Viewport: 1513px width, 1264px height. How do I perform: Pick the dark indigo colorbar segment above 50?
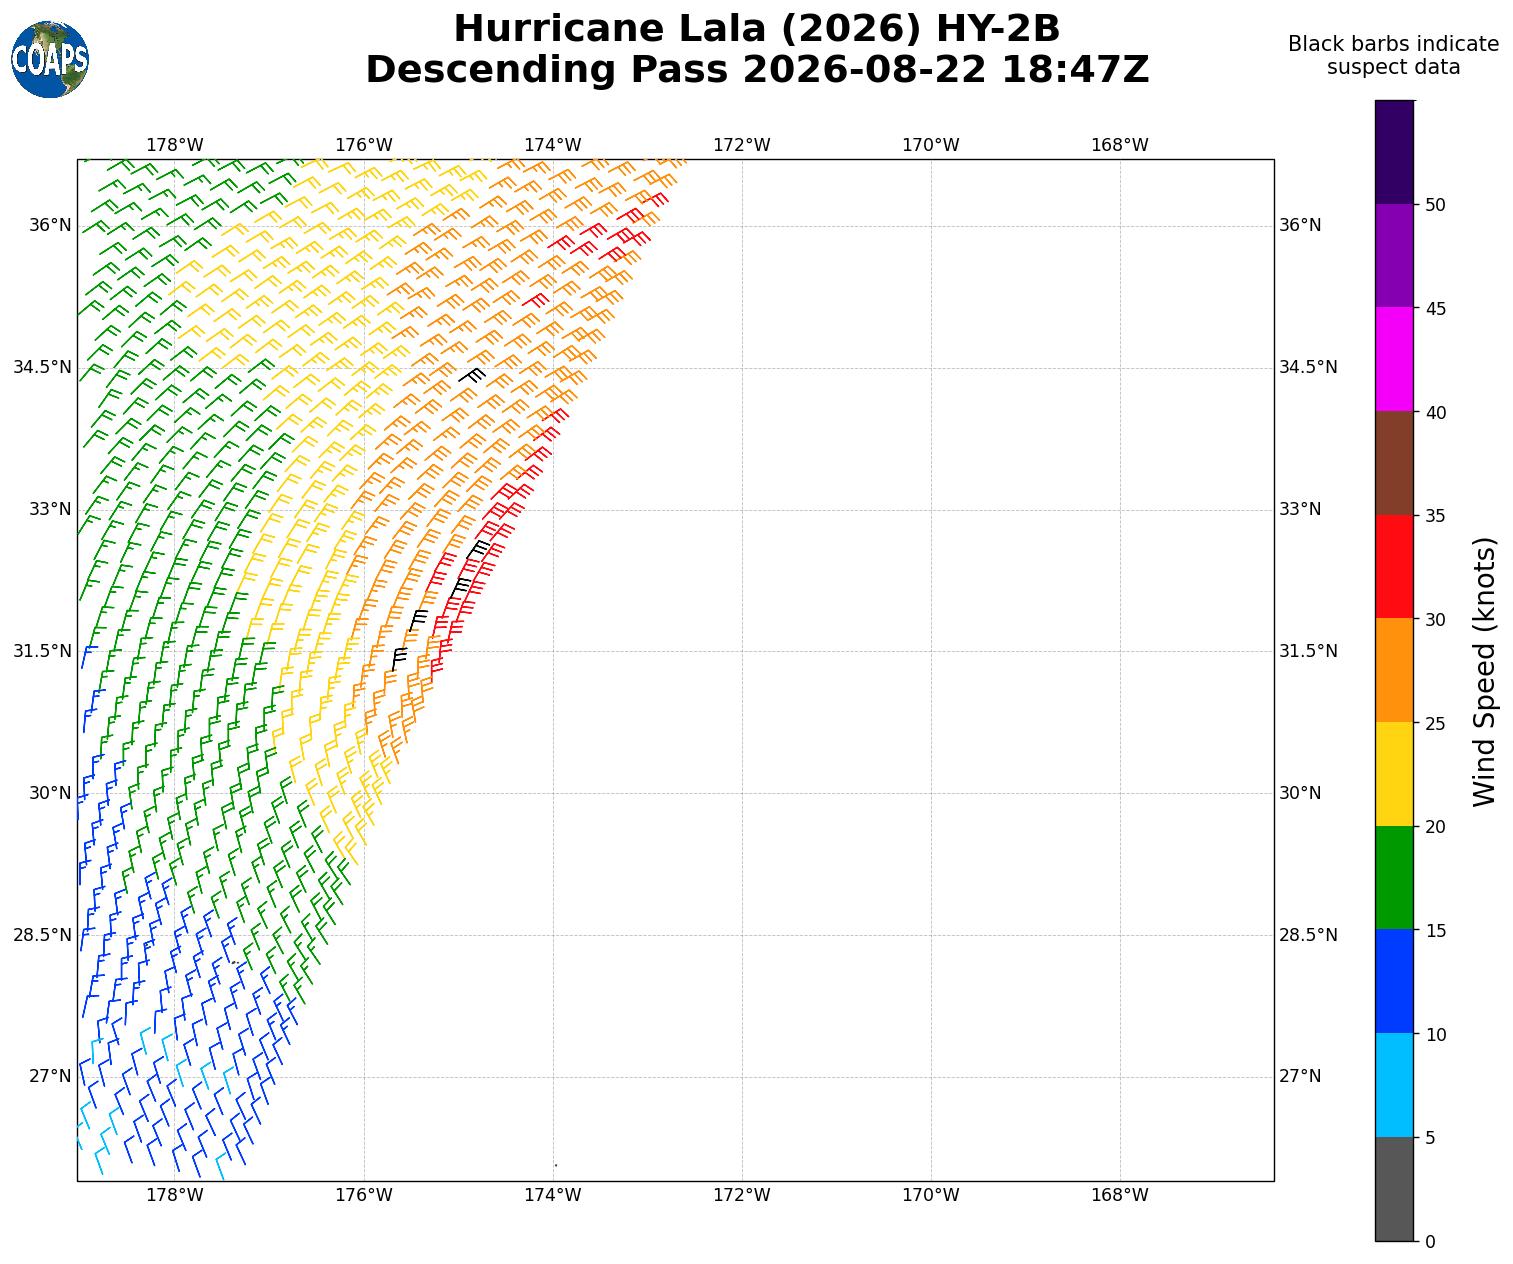(x=1395, y=152)
